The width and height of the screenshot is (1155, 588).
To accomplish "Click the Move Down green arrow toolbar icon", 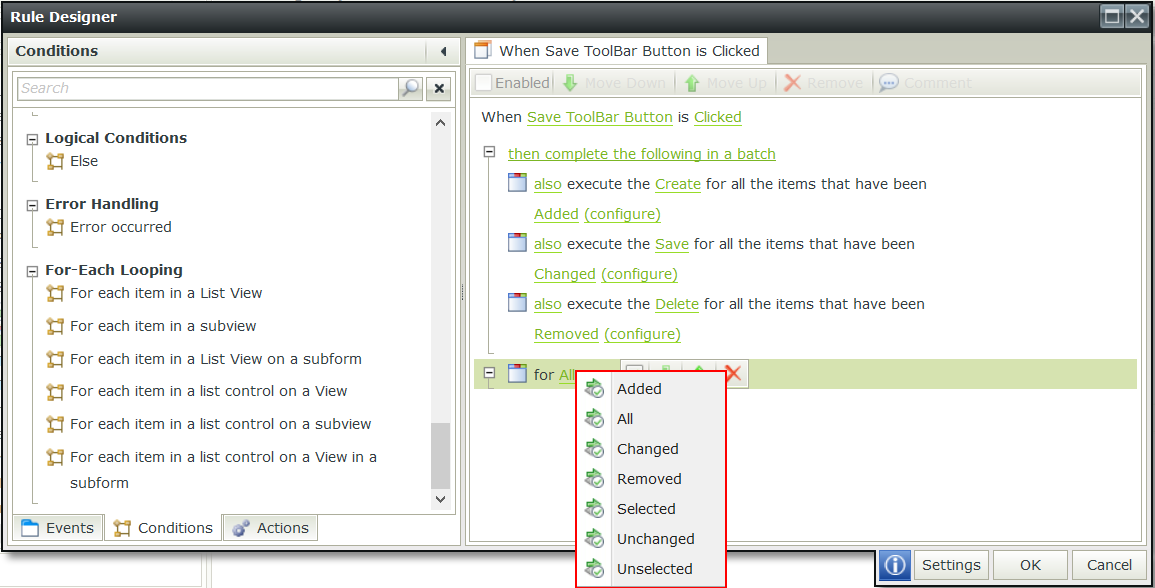I will pos(570,83).
